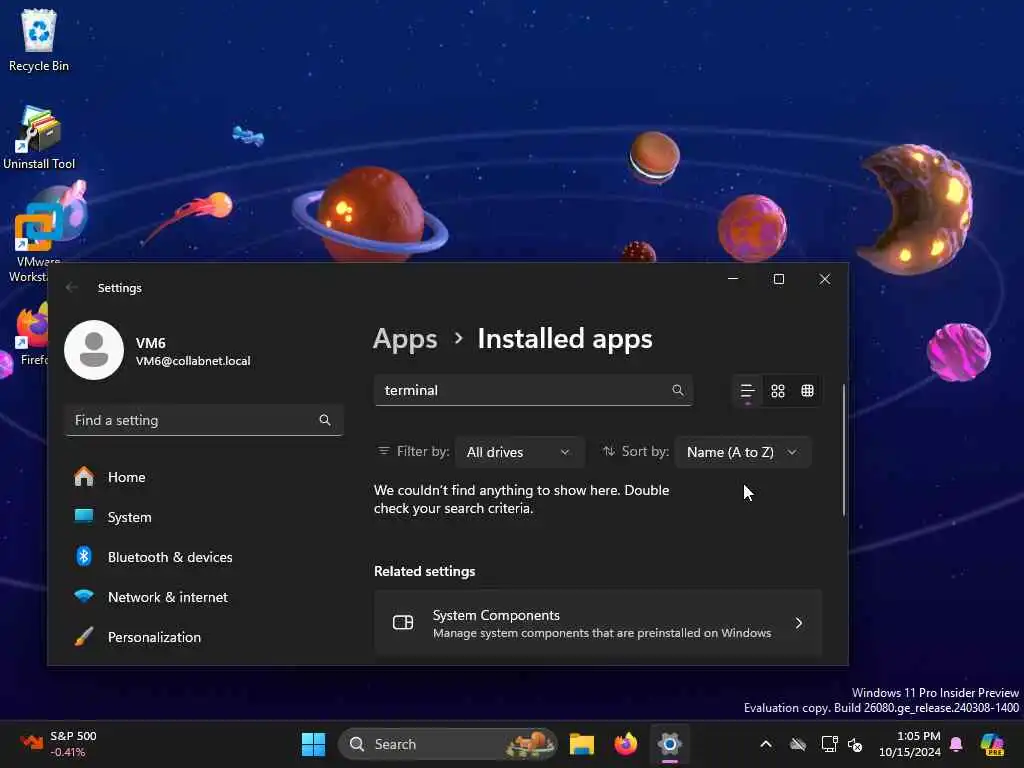Open Copilot preview icon in taskbar
Viewport: 1024px width, 768px height.
click(x=992, y=744)
